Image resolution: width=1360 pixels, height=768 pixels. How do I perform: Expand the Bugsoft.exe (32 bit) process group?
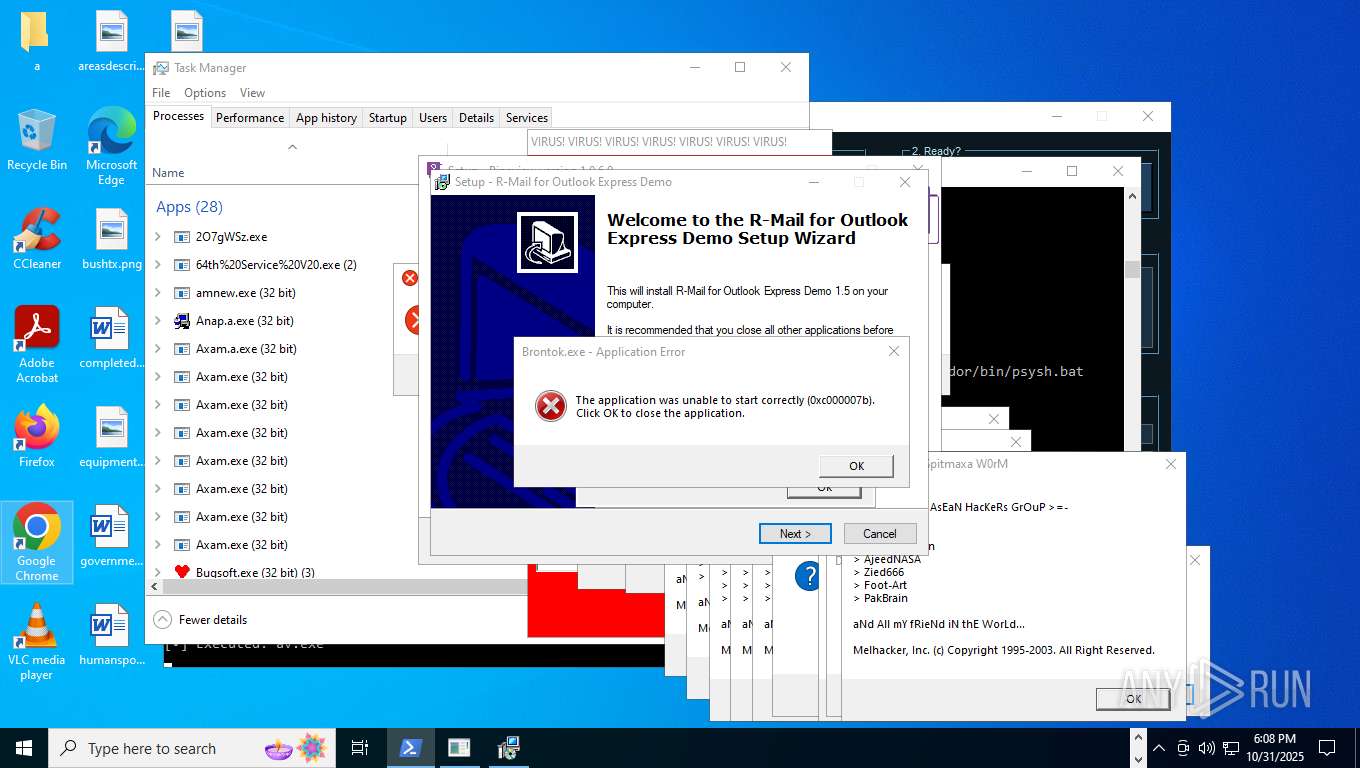(158, 572)
